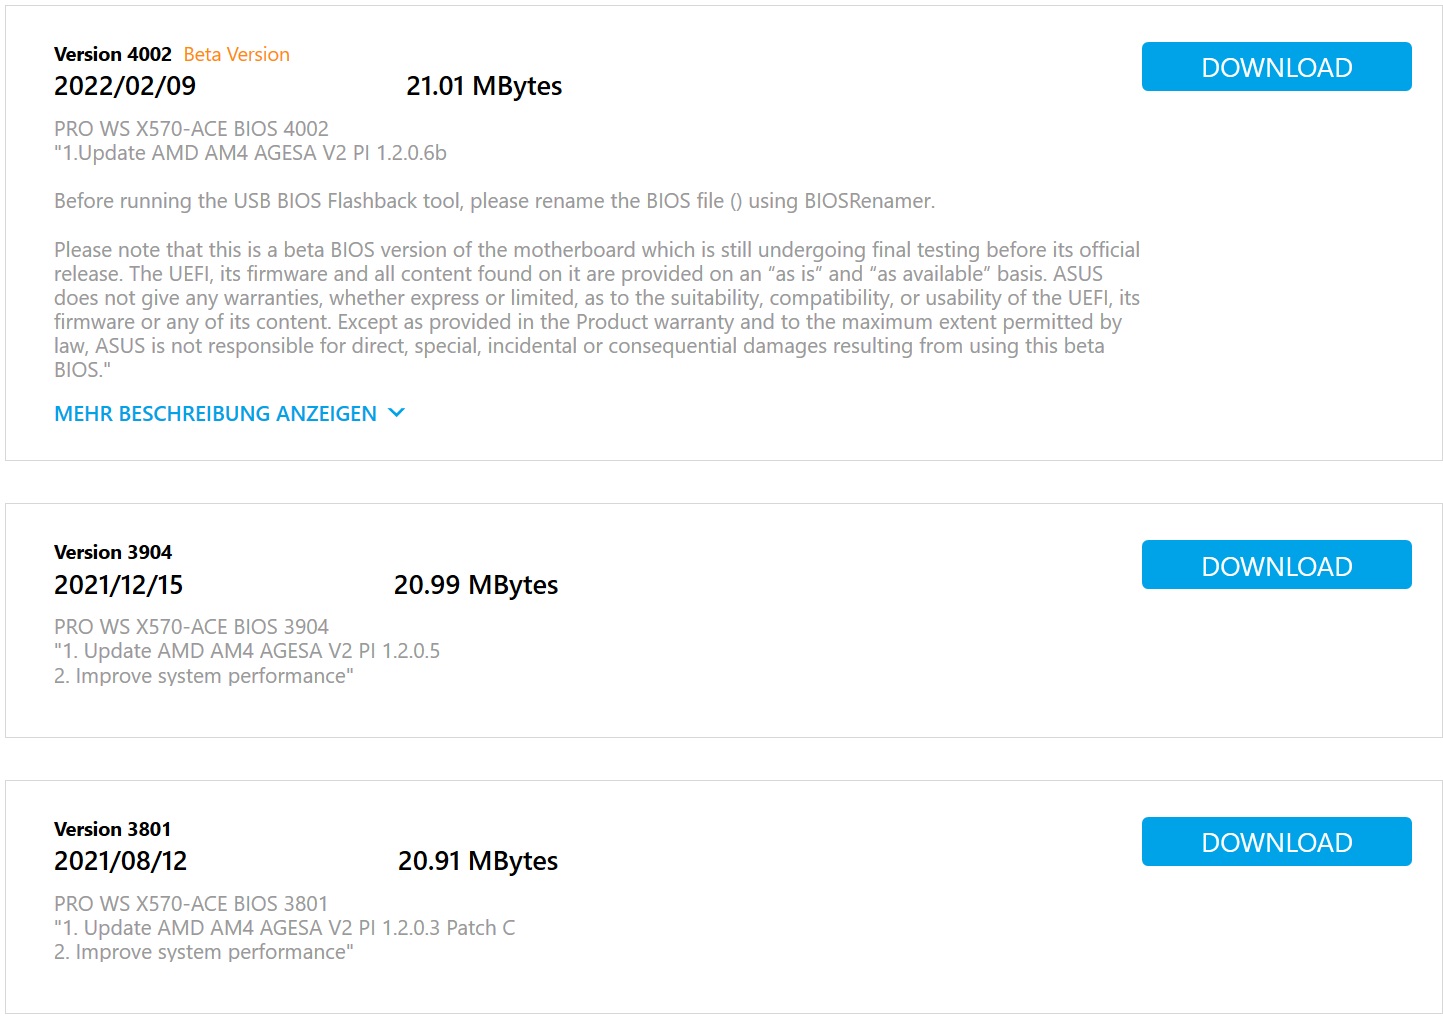Download BIOS Version 4002 beta
This screenshot has width=1443, height=1018.
coord(1276,67)
